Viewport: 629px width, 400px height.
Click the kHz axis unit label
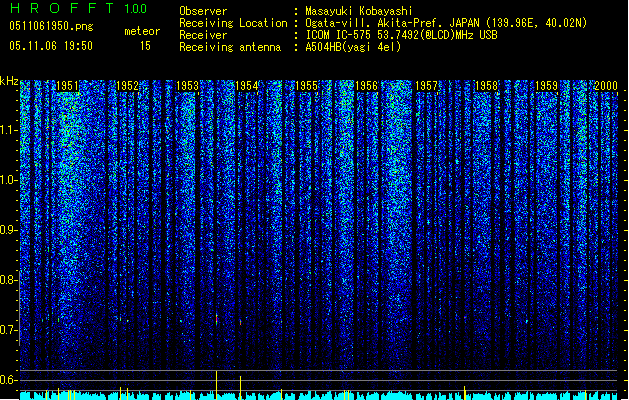click(9, 81)
